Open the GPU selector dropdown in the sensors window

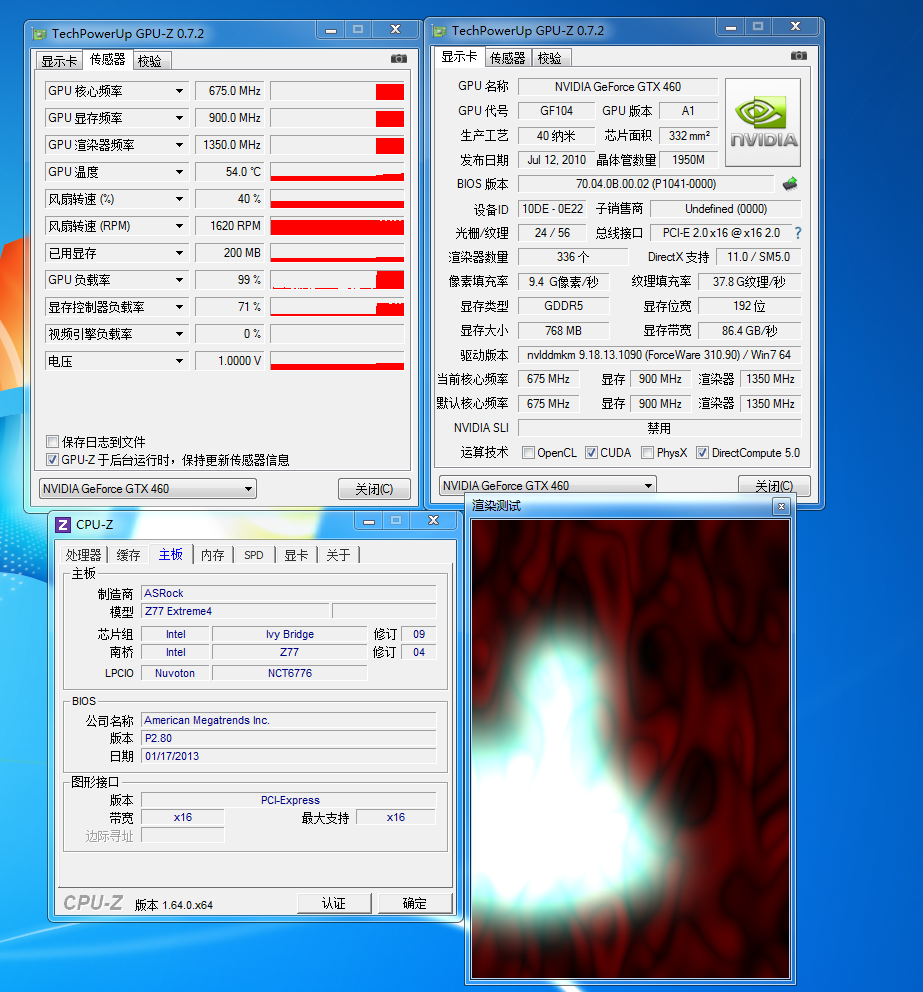[147, 489]
